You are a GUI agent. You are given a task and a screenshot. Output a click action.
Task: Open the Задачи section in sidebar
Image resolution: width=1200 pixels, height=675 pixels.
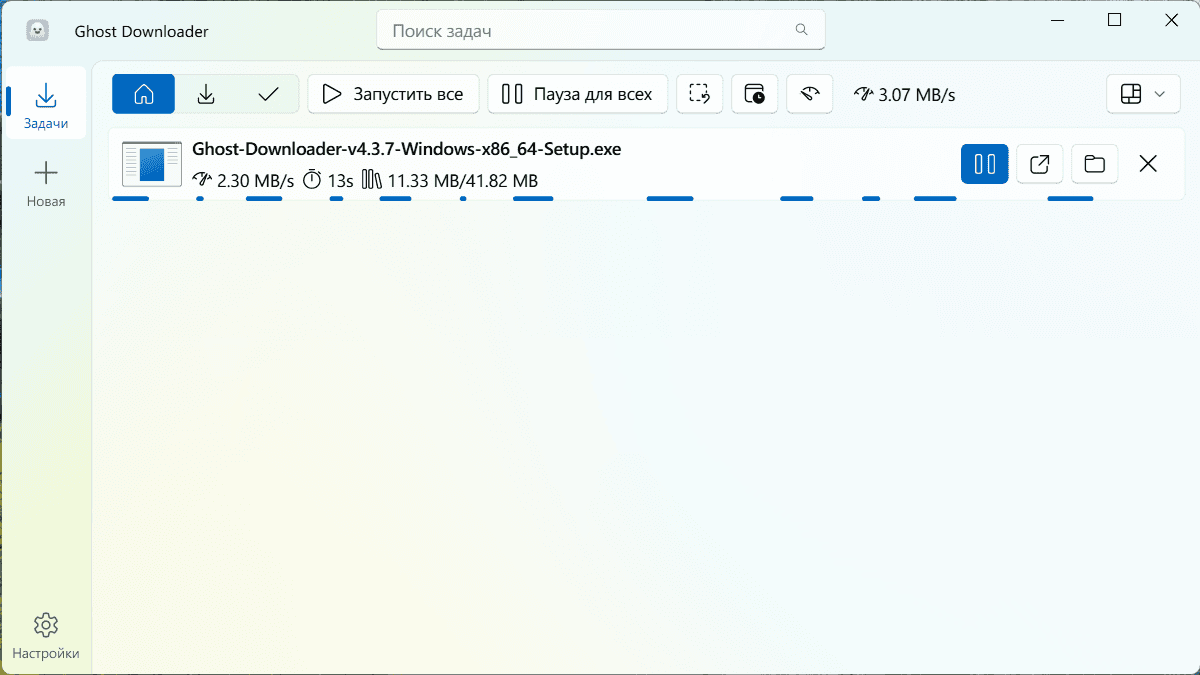pyautogui.click(x=45, y=104)
